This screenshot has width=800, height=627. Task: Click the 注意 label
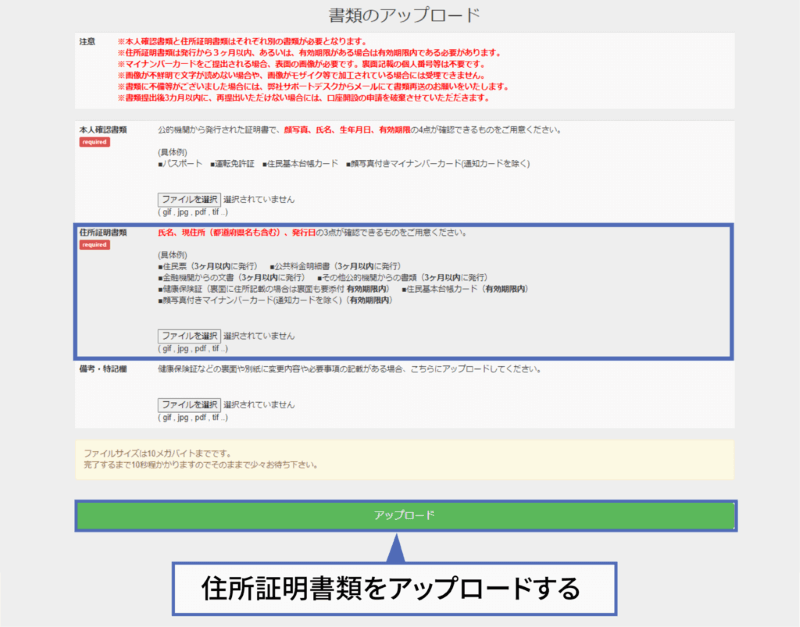click(87, 41)
